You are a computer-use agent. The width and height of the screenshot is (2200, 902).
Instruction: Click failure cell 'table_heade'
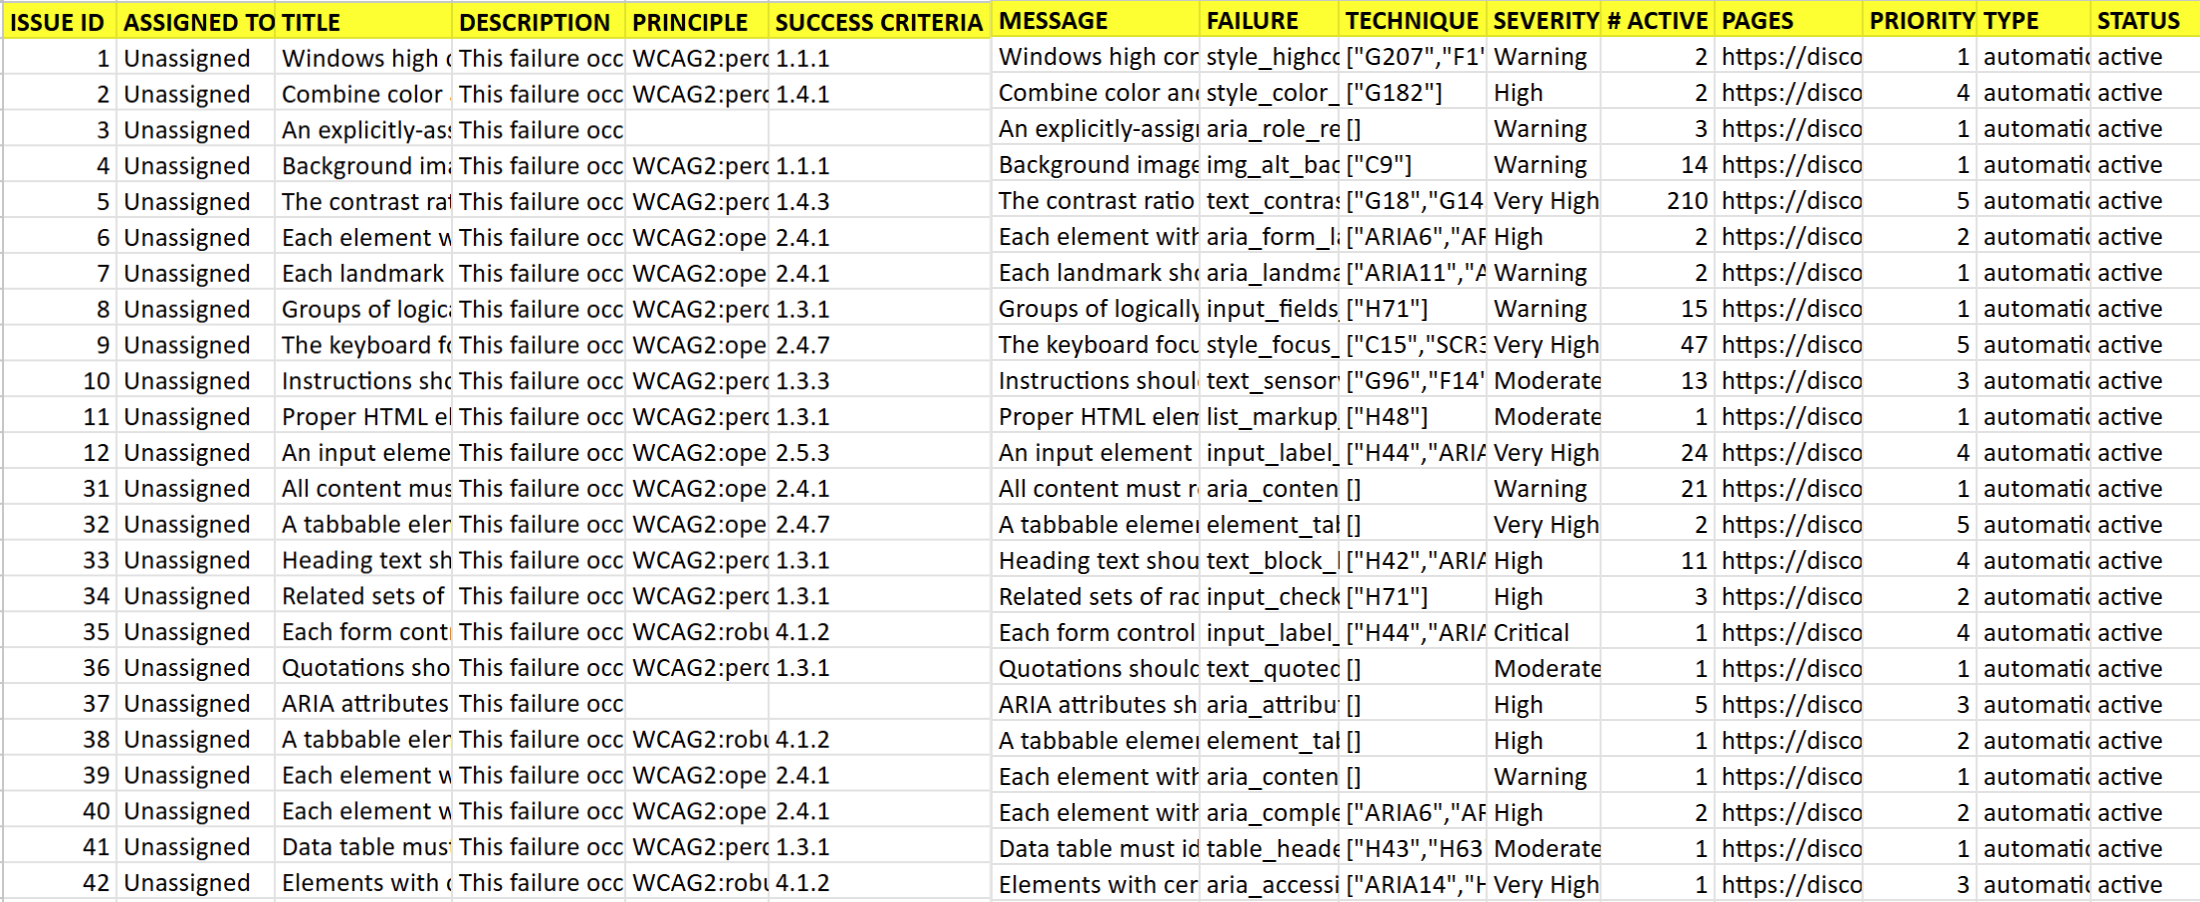(x=1269, y=849)
